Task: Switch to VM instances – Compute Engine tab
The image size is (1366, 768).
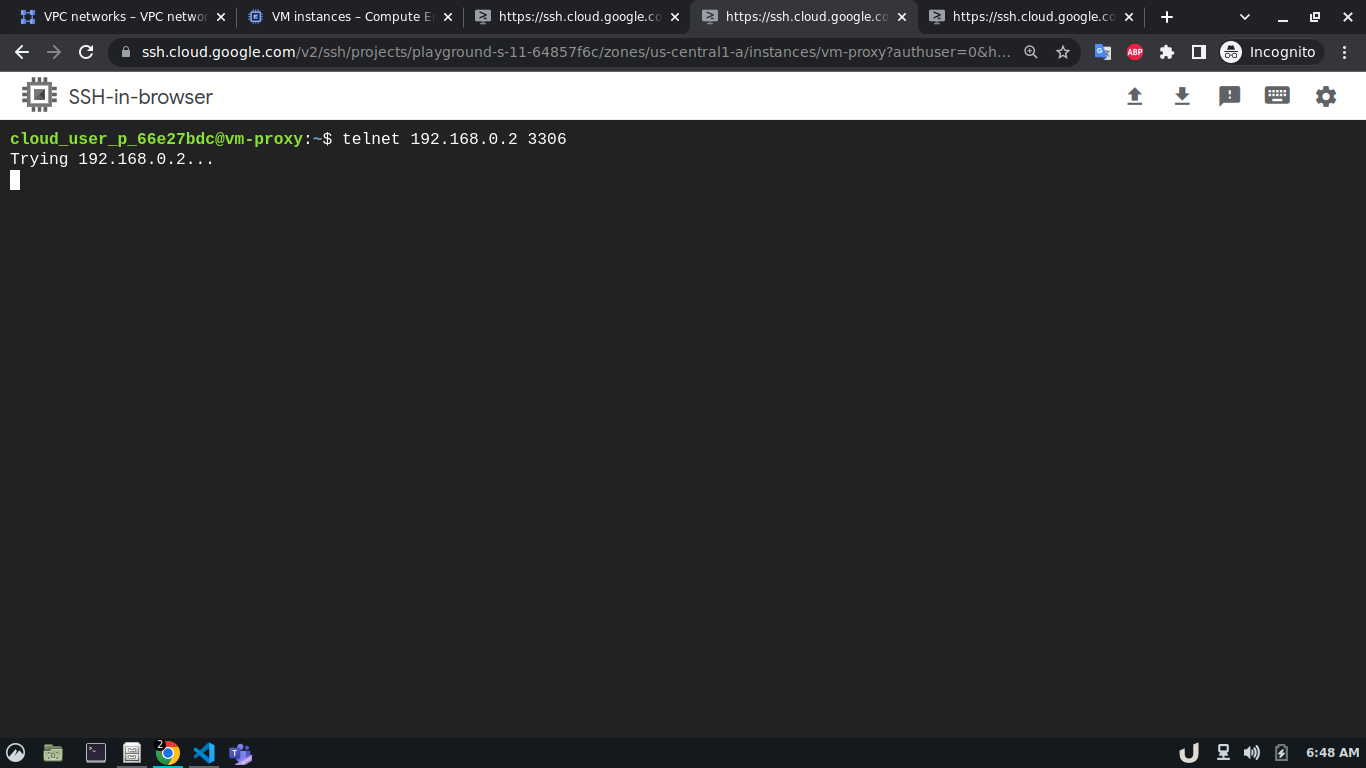Action: (351, 17)
